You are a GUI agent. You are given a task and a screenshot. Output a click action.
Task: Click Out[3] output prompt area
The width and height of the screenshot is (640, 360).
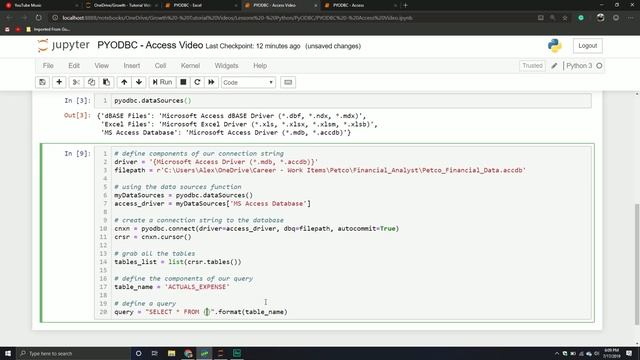[77, 116]
